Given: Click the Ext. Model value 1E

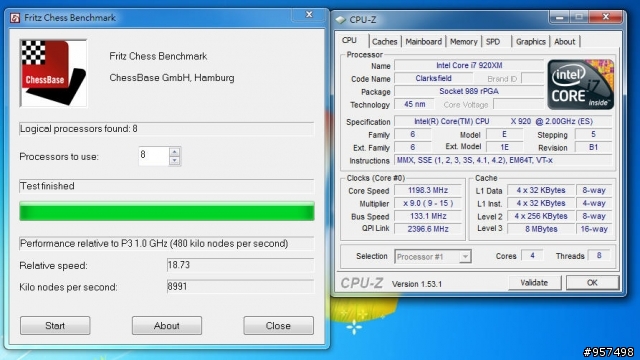Looking at the screenshot, I should coord(504,147).
